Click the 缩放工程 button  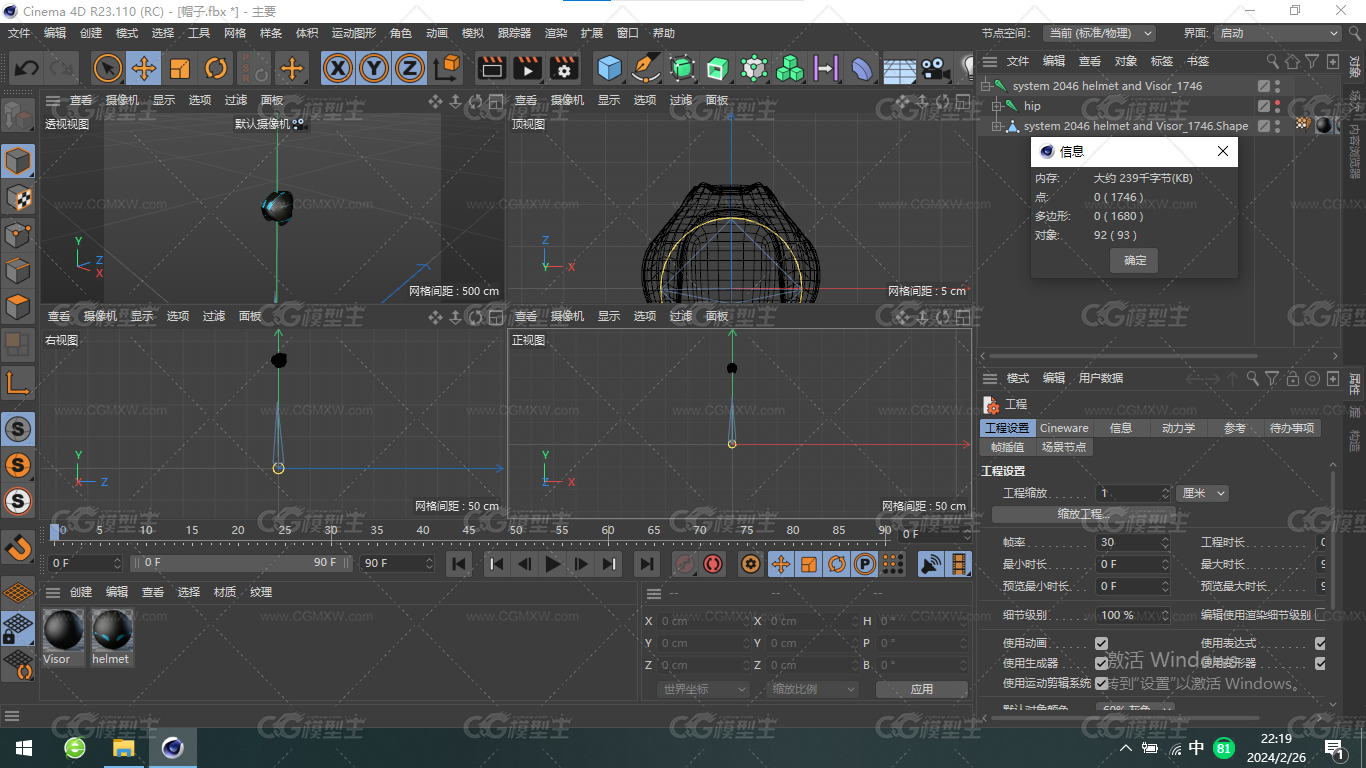[1084, 514]
